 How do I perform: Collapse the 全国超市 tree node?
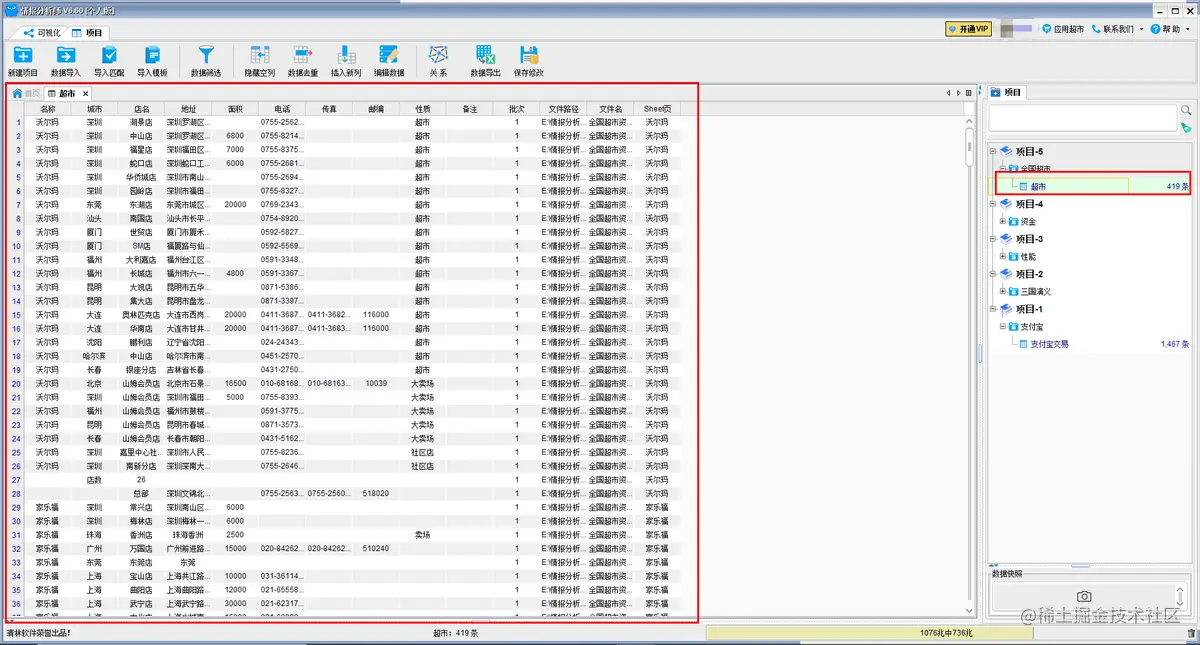(x=1003, y=169)
